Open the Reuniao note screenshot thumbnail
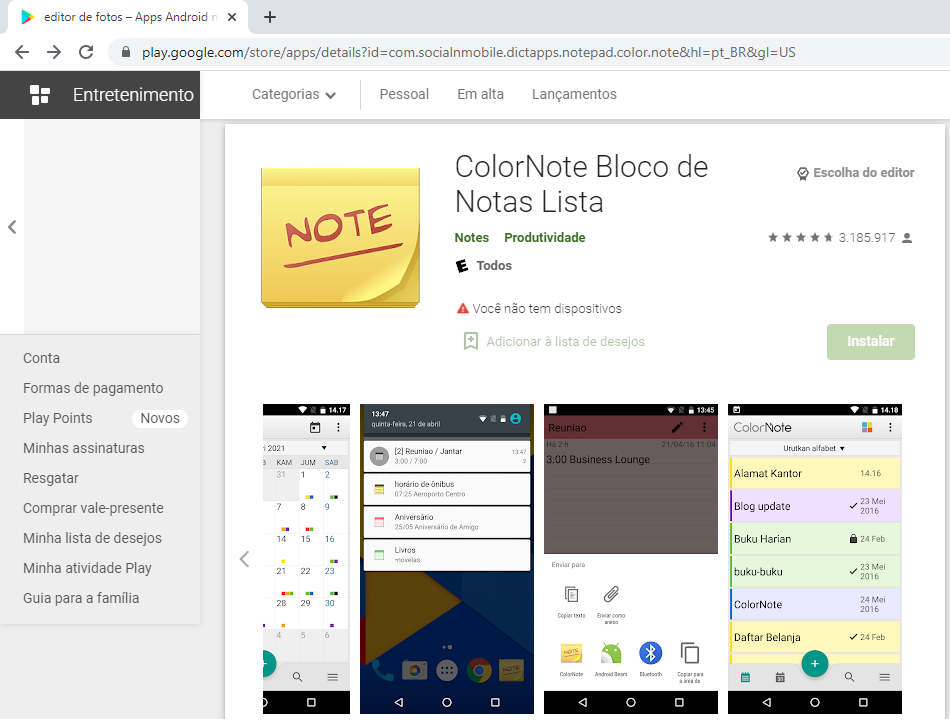This screenshot has width=950, height=723. [x=631, y=559]
